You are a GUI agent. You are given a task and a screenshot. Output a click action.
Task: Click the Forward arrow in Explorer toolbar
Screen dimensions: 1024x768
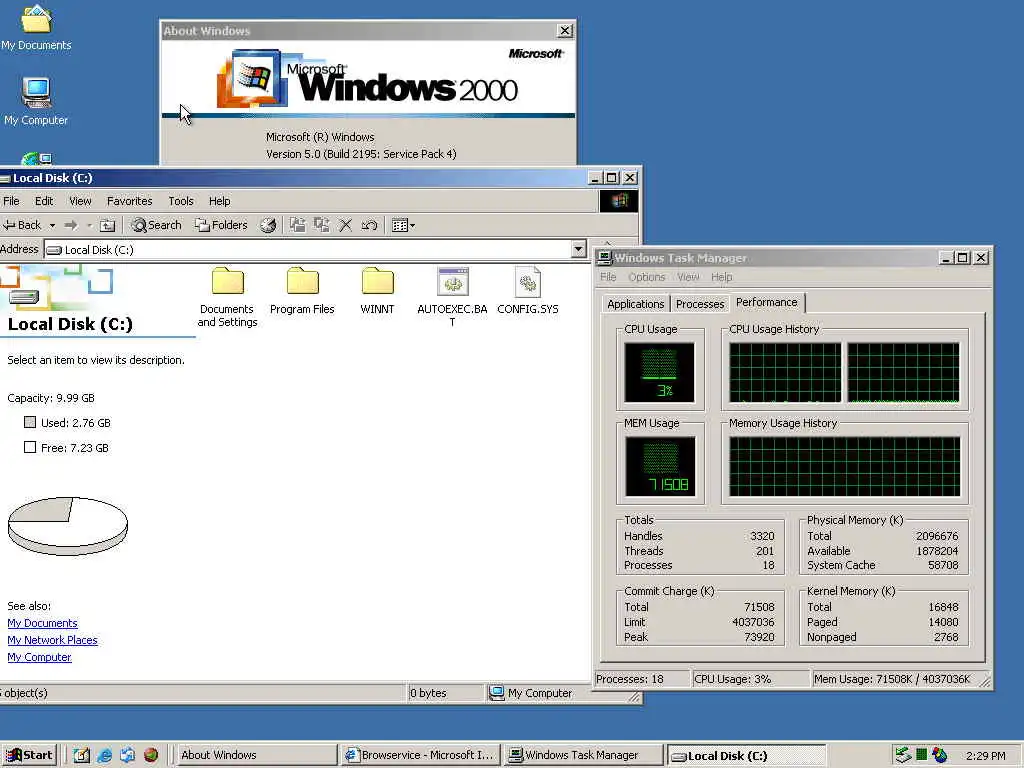pyautogui.click(x=71, y=225)
